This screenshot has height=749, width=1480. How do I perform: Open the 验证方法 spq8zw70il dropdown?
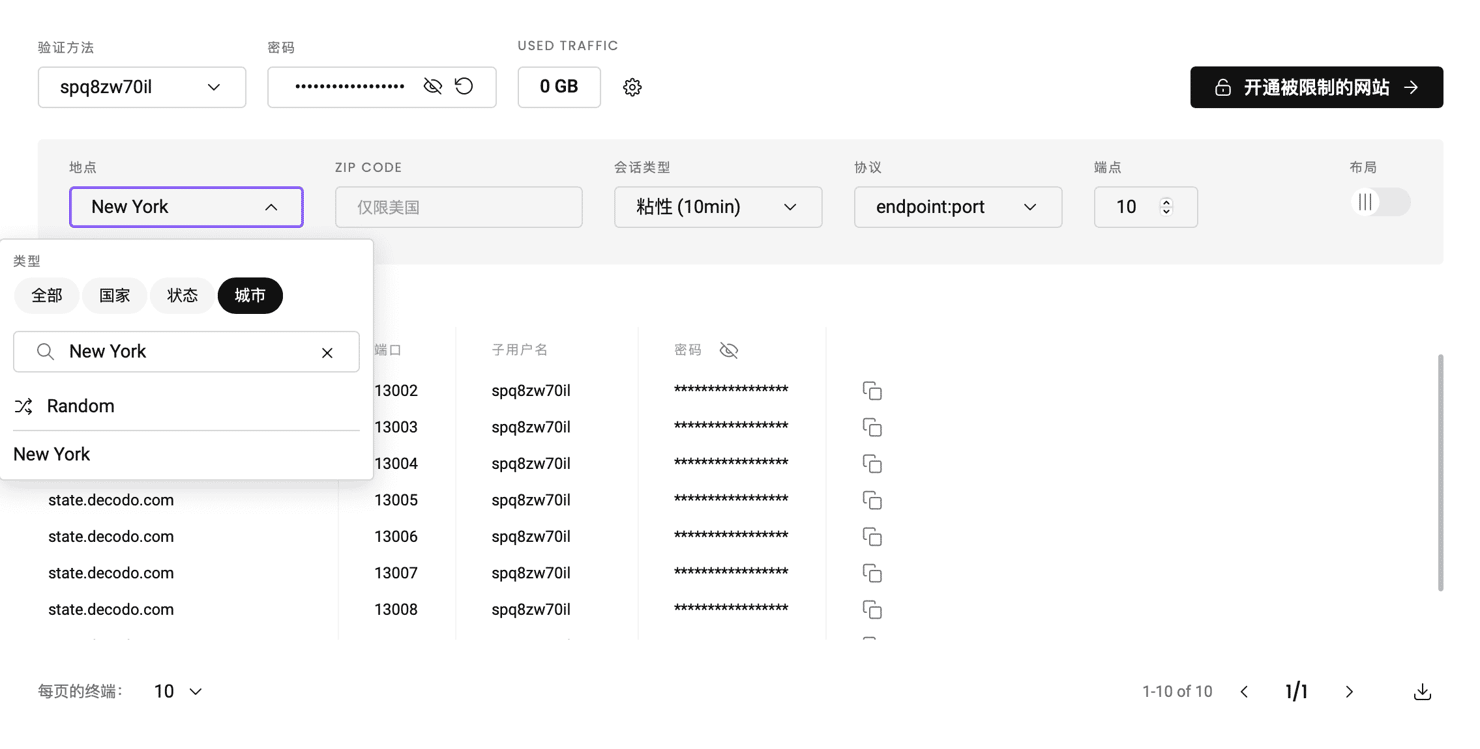(x=142, y=88)
